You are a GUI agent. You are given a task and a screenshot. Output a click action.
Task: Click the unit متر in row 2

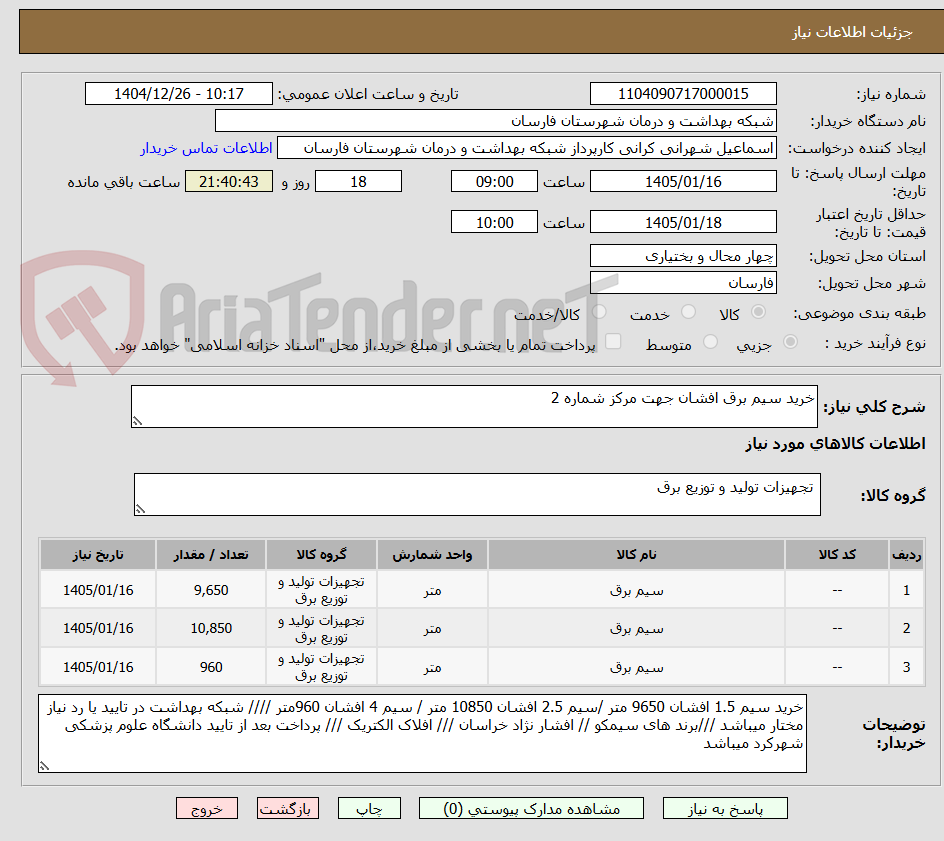tap(432, 629)
